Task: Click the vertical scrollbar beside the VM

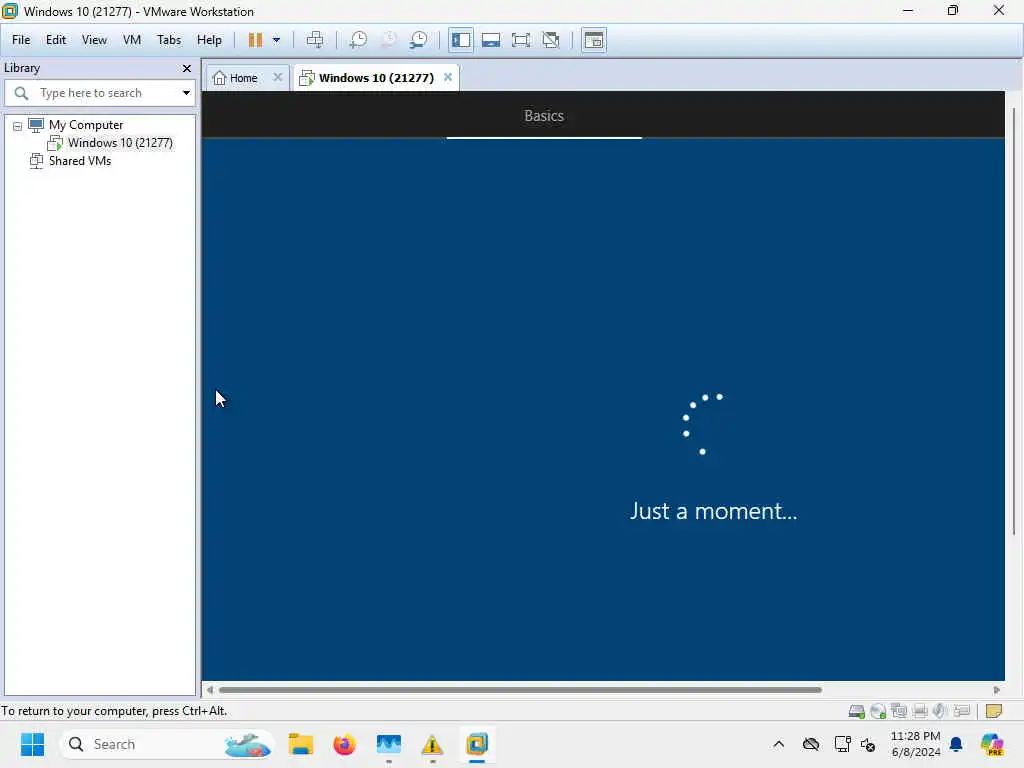Action: [1014, 323]
